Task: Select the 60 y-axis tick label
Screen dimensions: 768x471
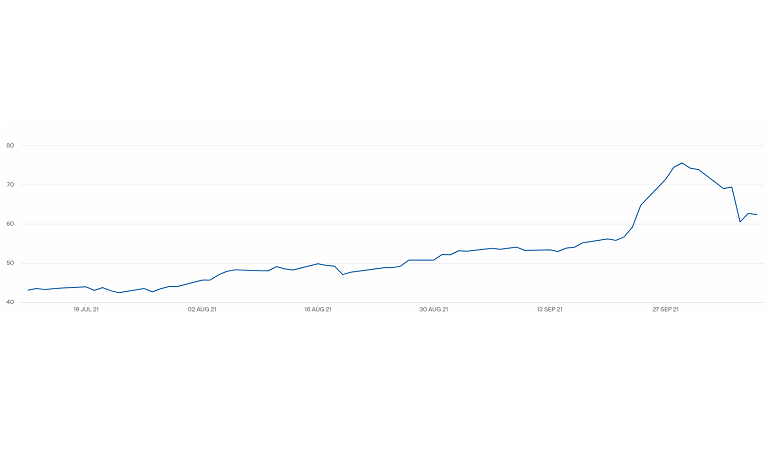Action: [10, 224]
